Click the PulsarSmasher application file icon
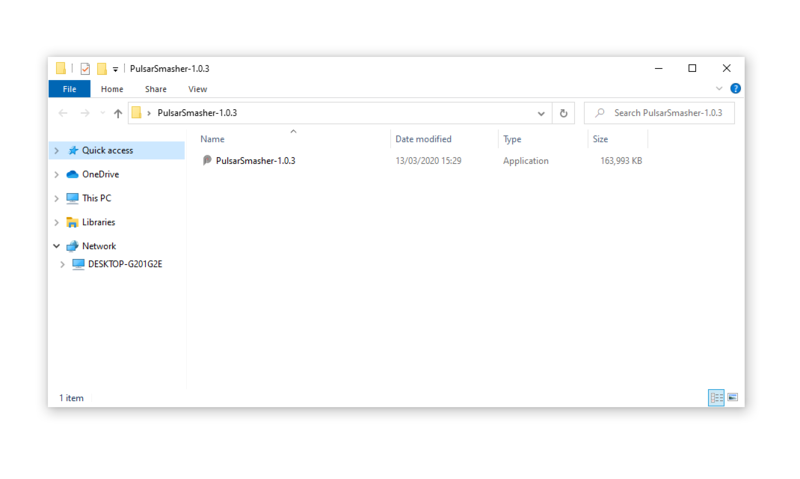 pyautogui.click(x=207, y=160)
